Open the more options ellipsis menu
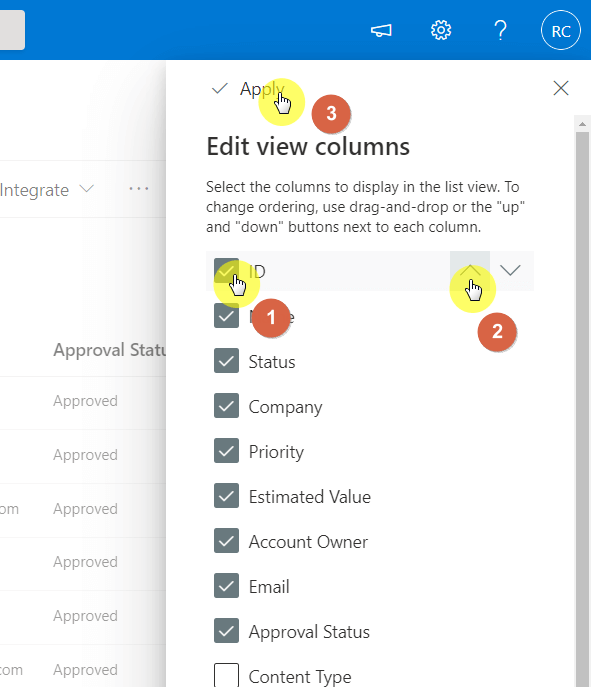 (139, 189)
